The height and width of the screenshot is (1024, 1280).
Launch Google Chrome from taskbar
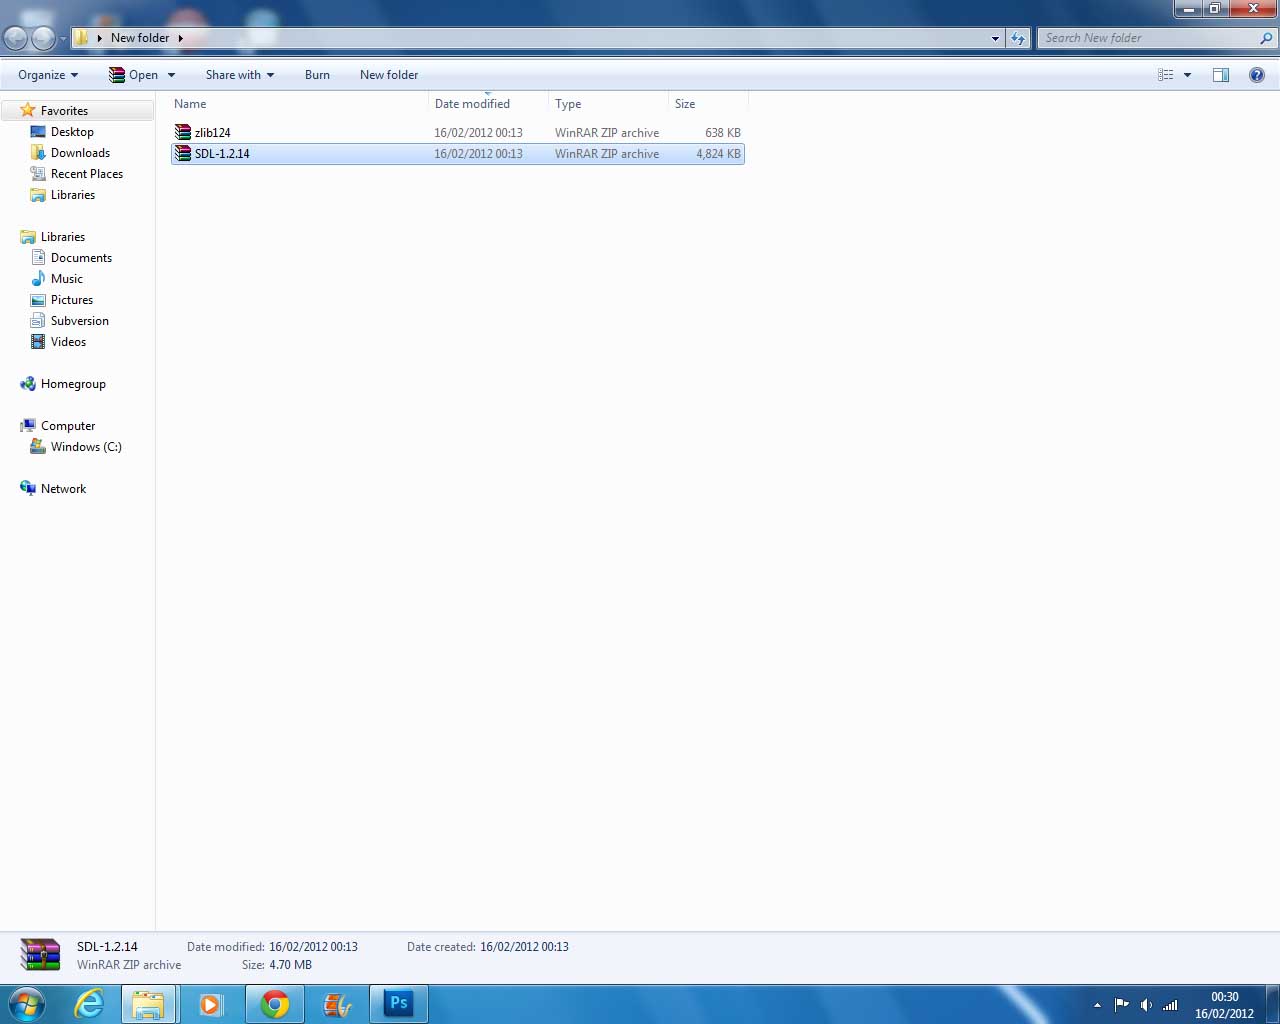point(275,1004)
